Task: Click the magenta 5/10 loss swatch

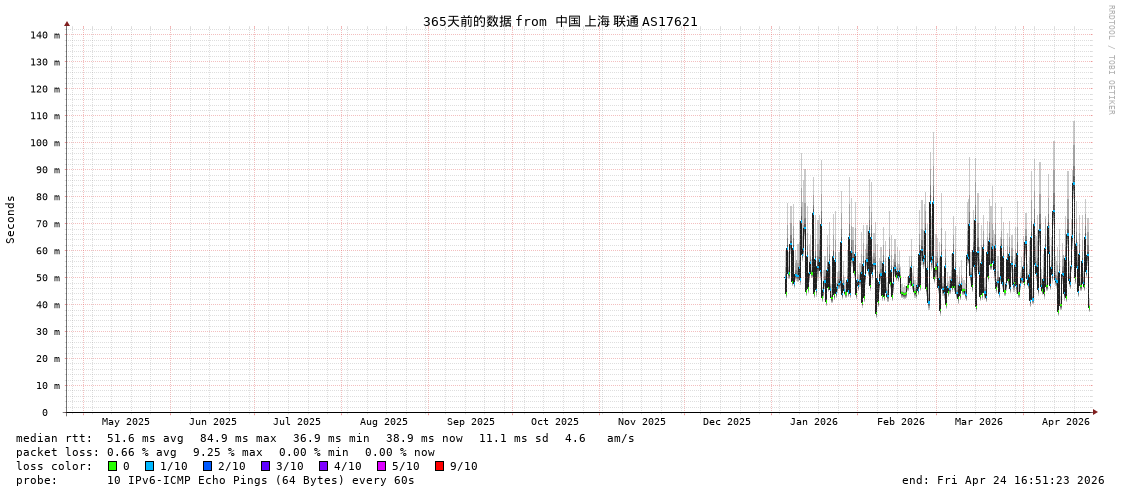Action: click(x=382, y=466)
